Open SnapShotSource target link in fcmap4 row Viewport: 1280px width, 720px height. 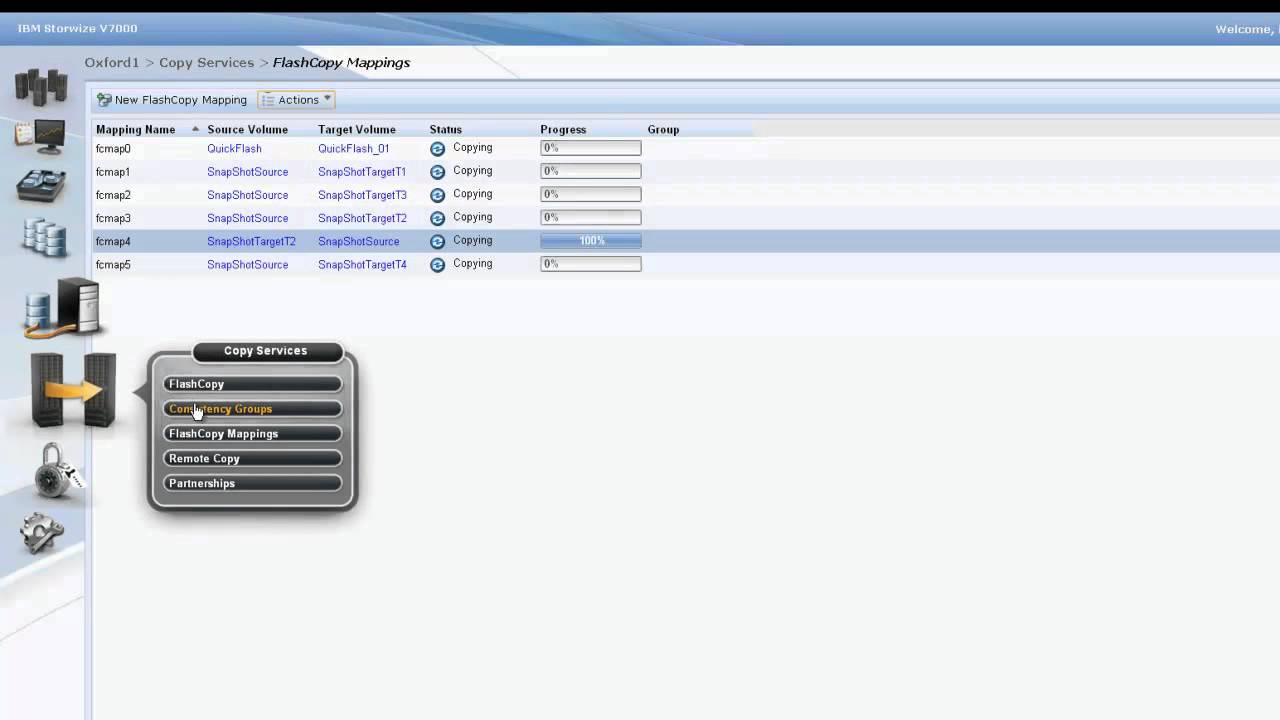(x=358, y=241)
